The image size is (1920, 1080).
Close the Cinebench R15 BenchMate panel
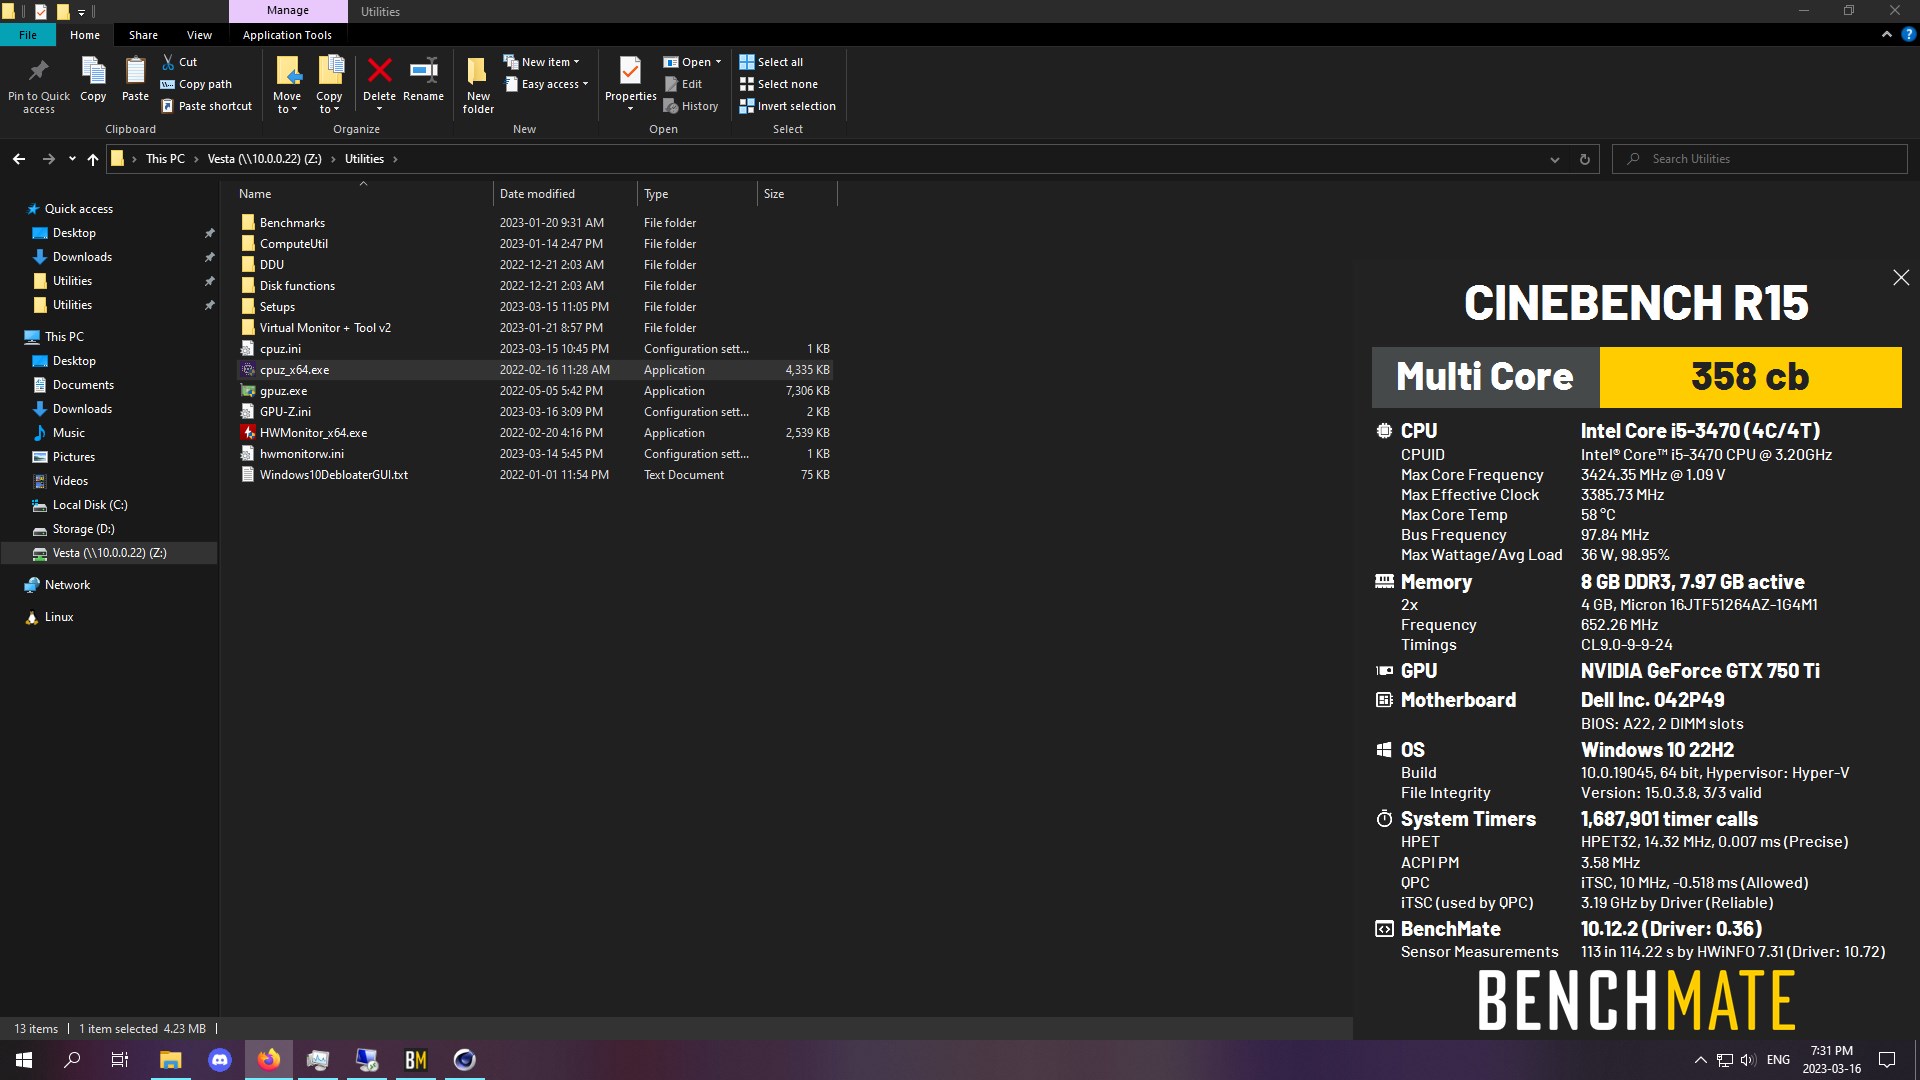(1901, 278)
